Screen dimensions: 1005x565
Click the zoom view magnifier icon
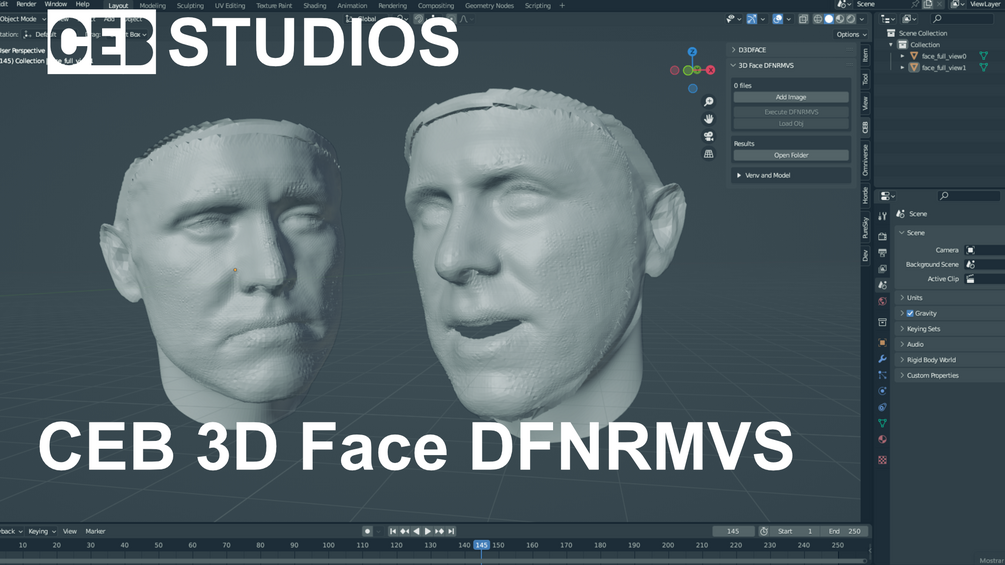coord(708,102)
